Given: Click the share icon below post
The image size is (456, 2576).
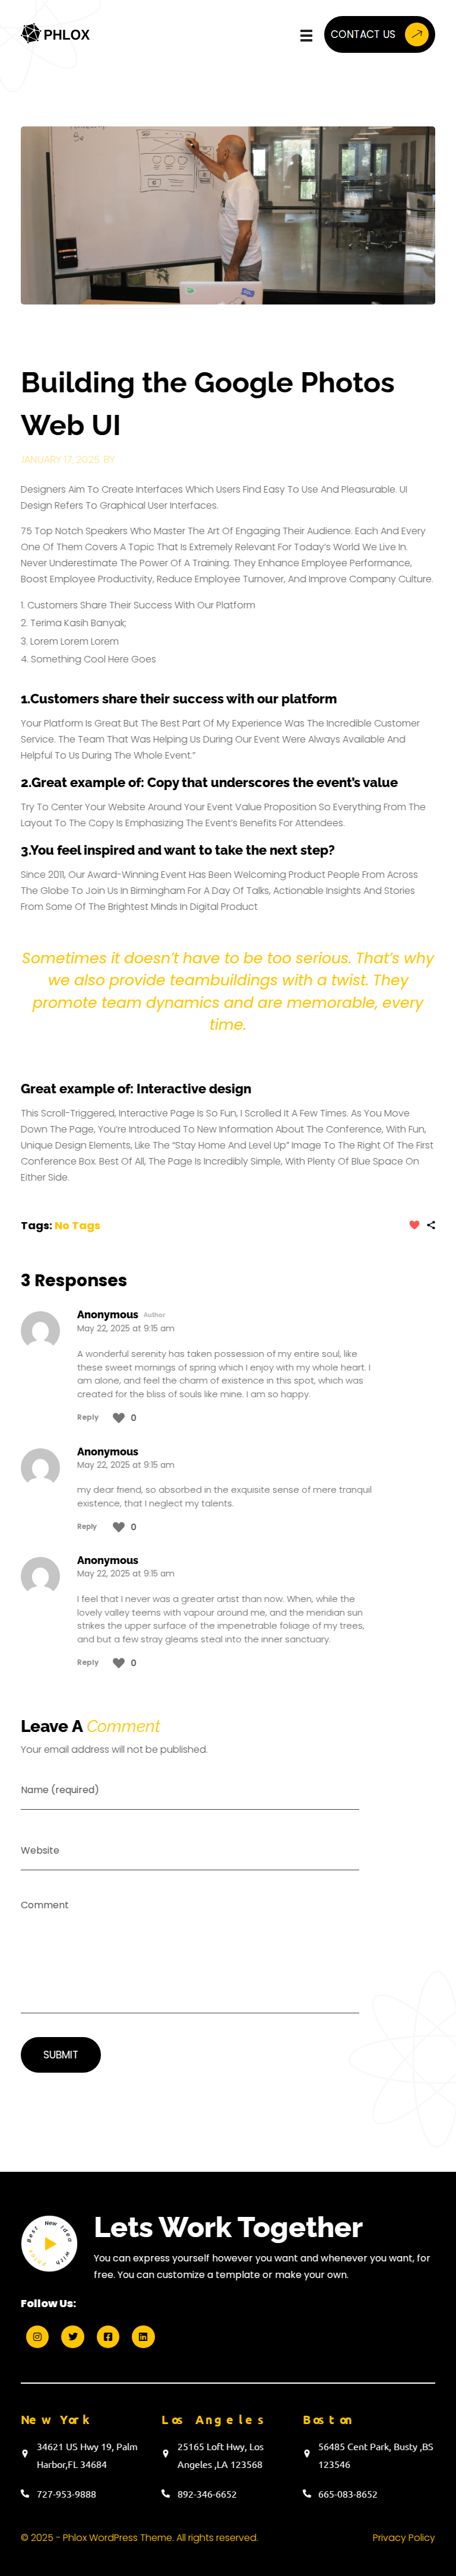Looking at the screenshot, I should [431, 1225].
